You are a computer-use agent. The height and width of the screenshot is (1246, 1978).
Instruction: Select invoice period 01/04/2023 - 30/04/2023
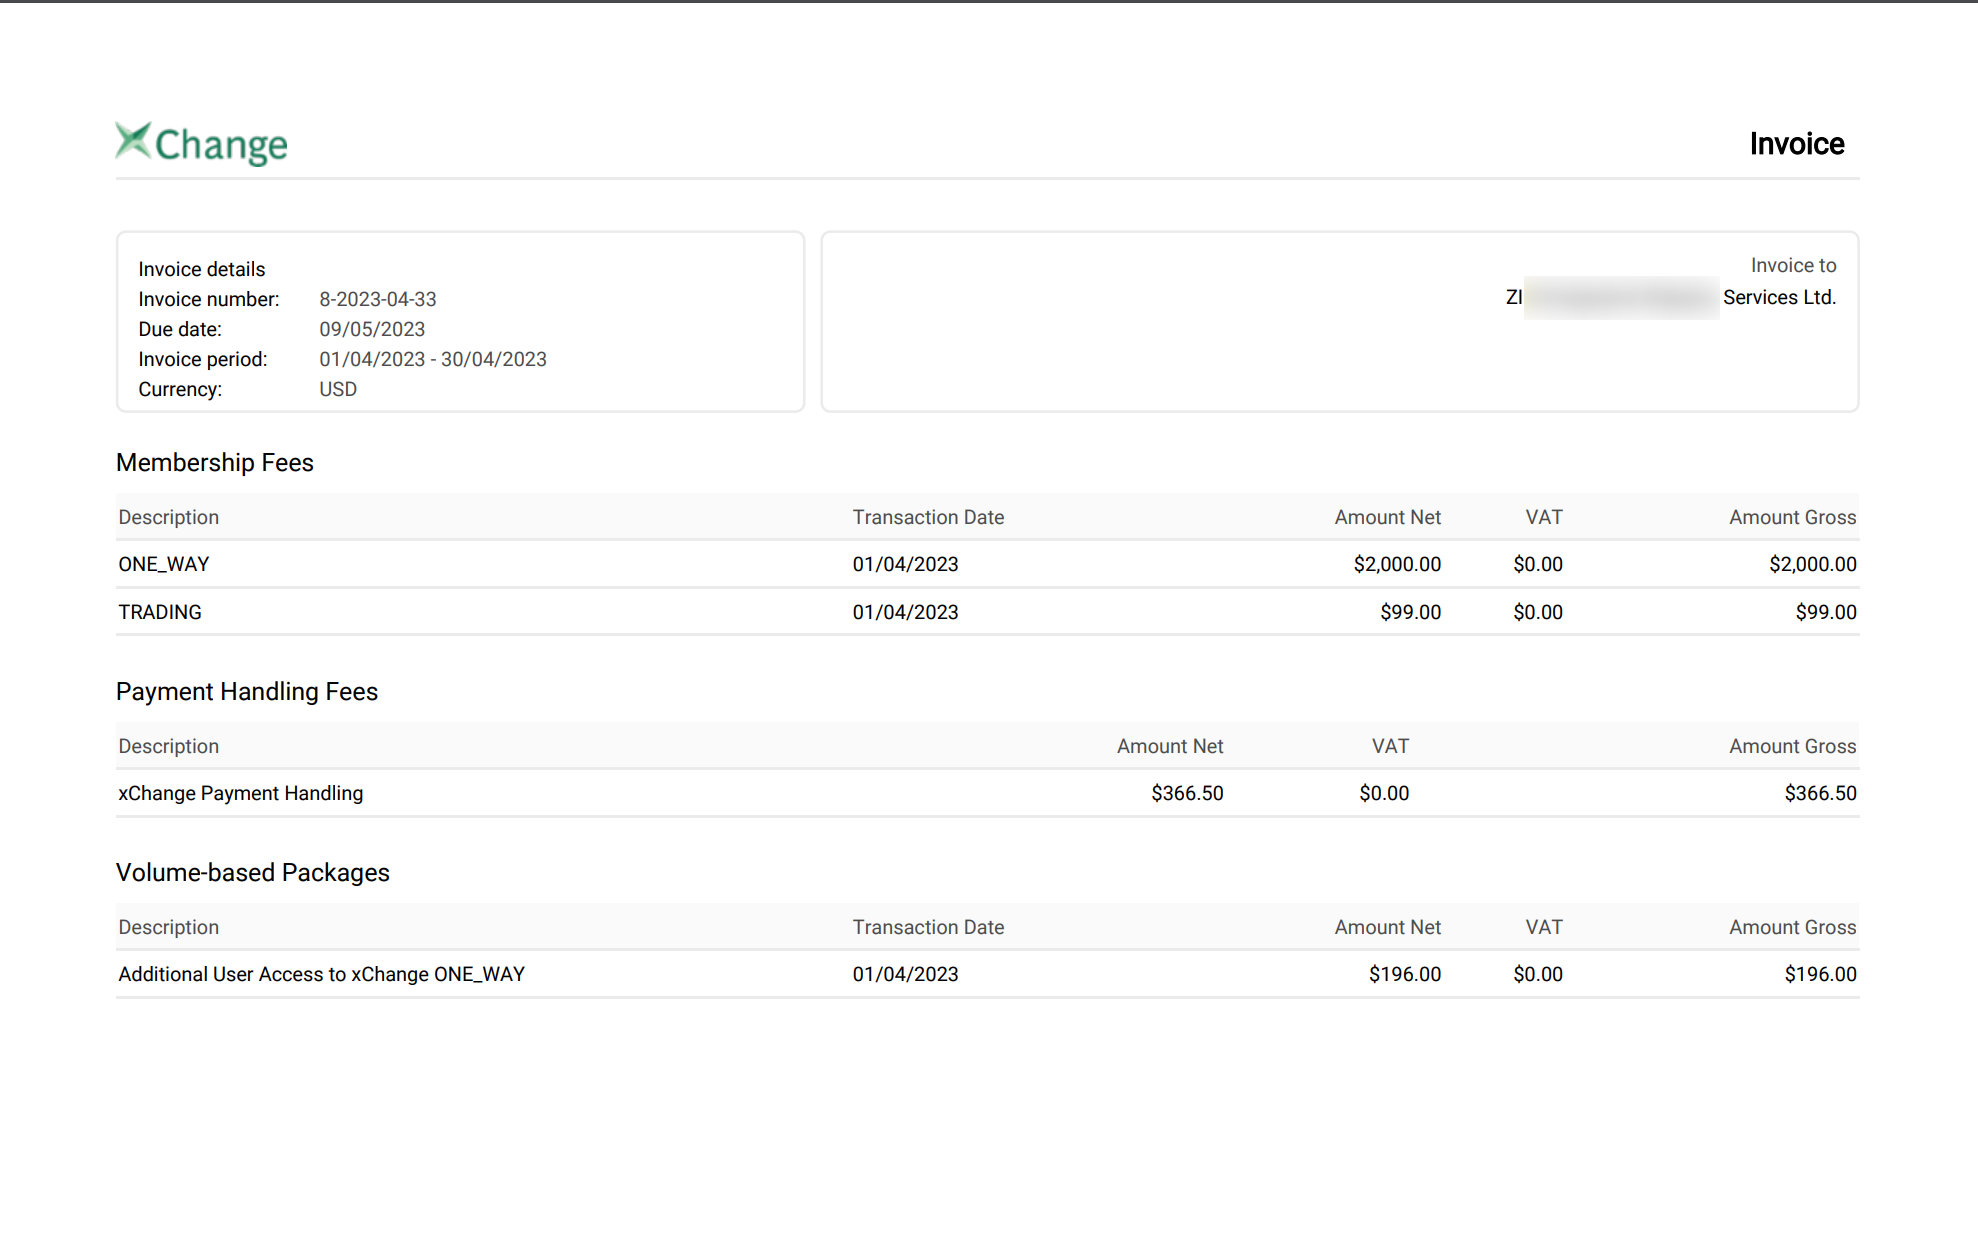(x=433, y=359)
